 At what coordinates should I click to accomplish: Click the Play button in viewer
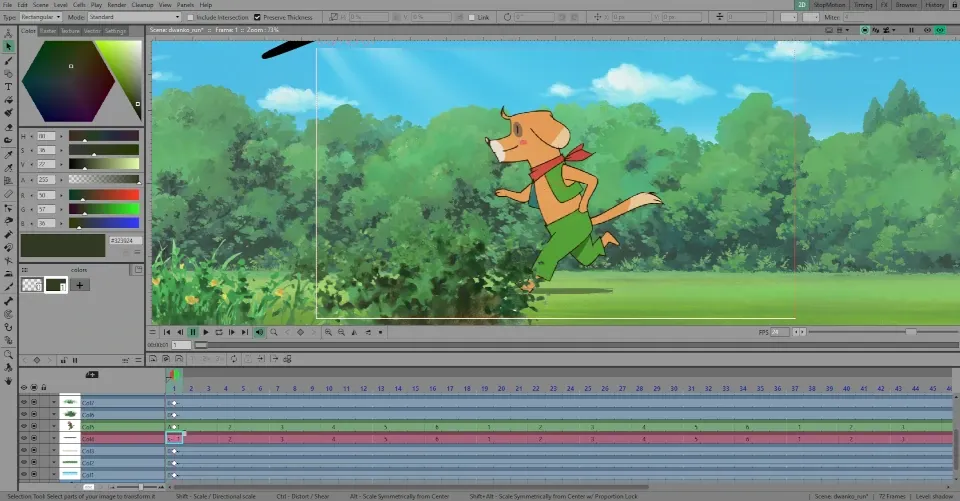pyautogui.click(x=206, y=332)
